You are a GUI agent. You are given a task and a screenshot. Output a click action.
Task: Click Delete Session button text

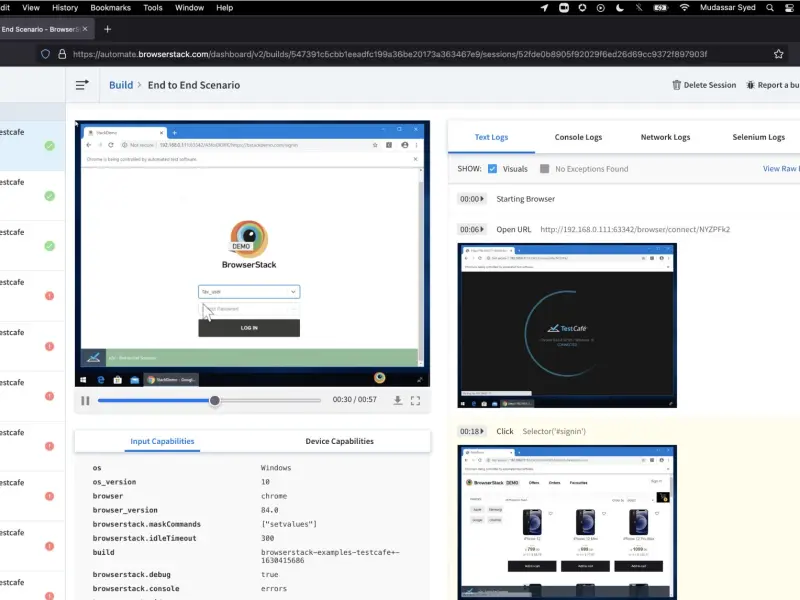[x=710, y=85]
